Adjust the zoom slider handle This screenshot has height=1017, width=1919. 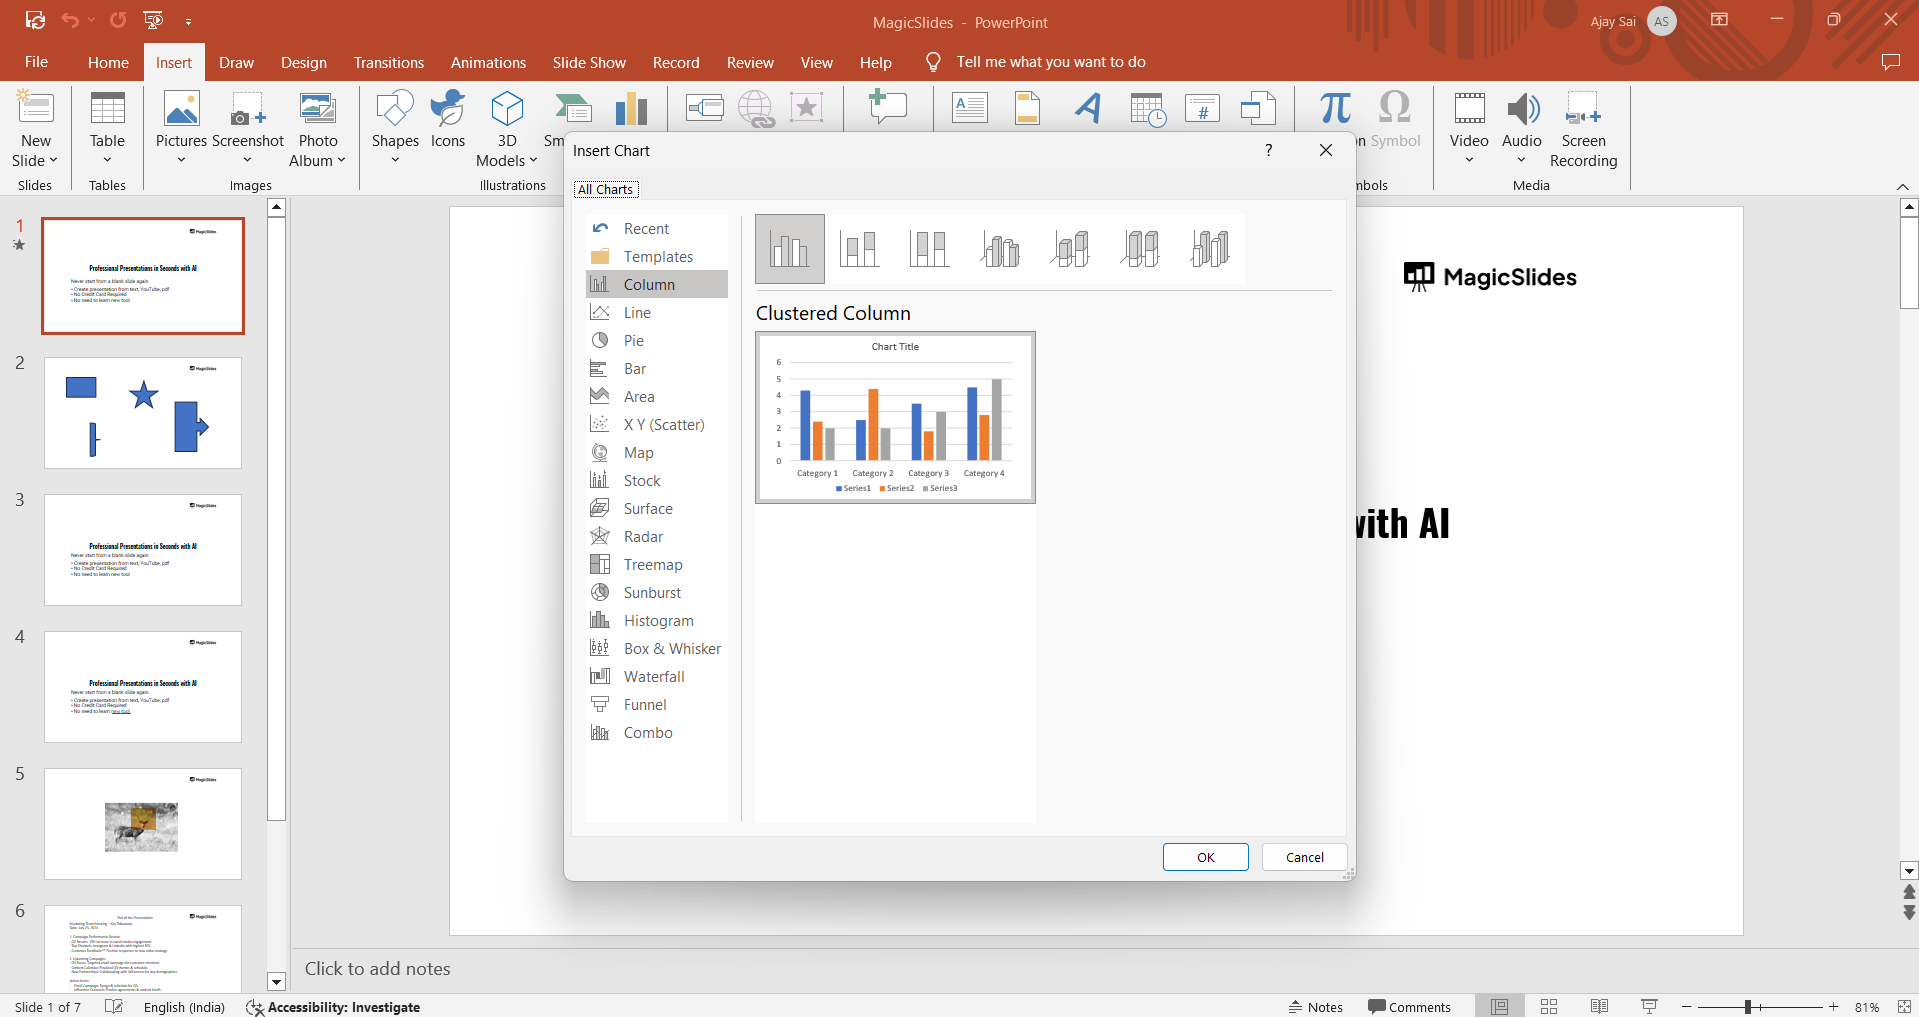click(1748, 1007)
